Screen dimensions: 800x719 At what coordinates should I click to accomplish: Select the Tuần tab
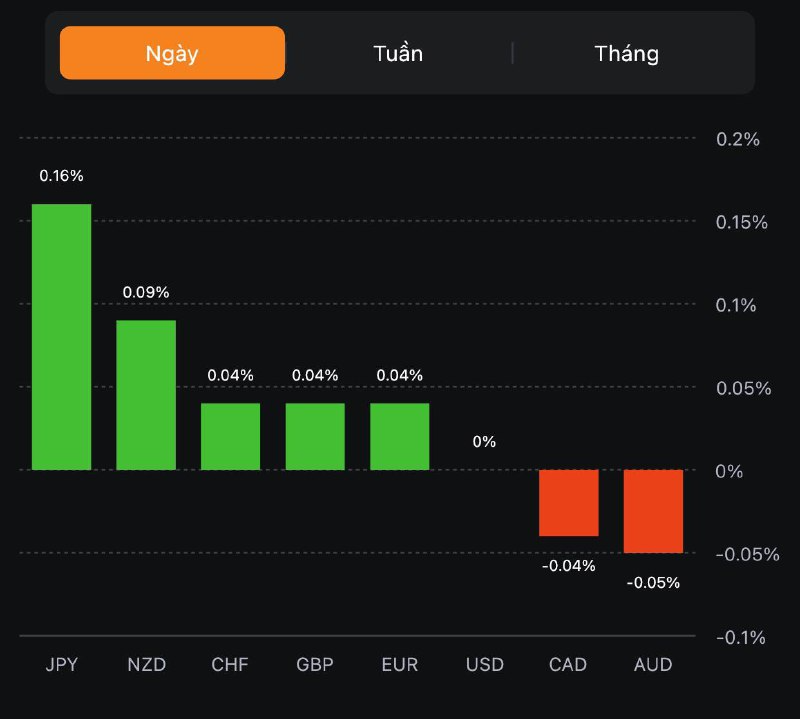(398, 53)
